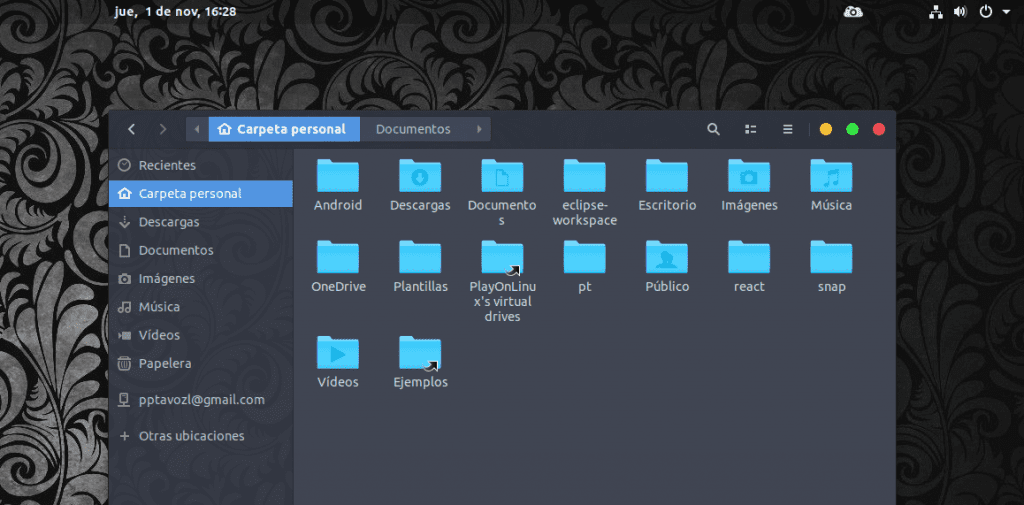Select the Música folder icon
Viewport: 1024px width, 505px height.
click(x=831, y=177)
